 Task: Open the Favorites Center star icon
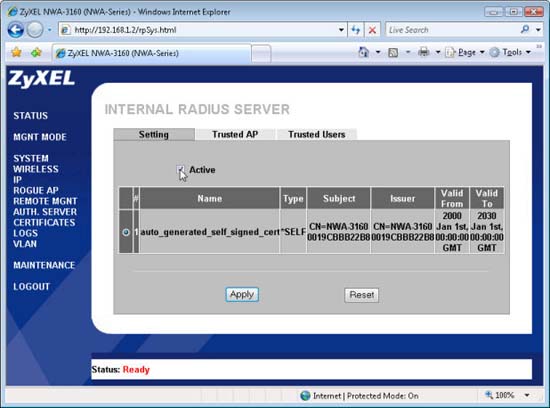(x=16, y=53)
